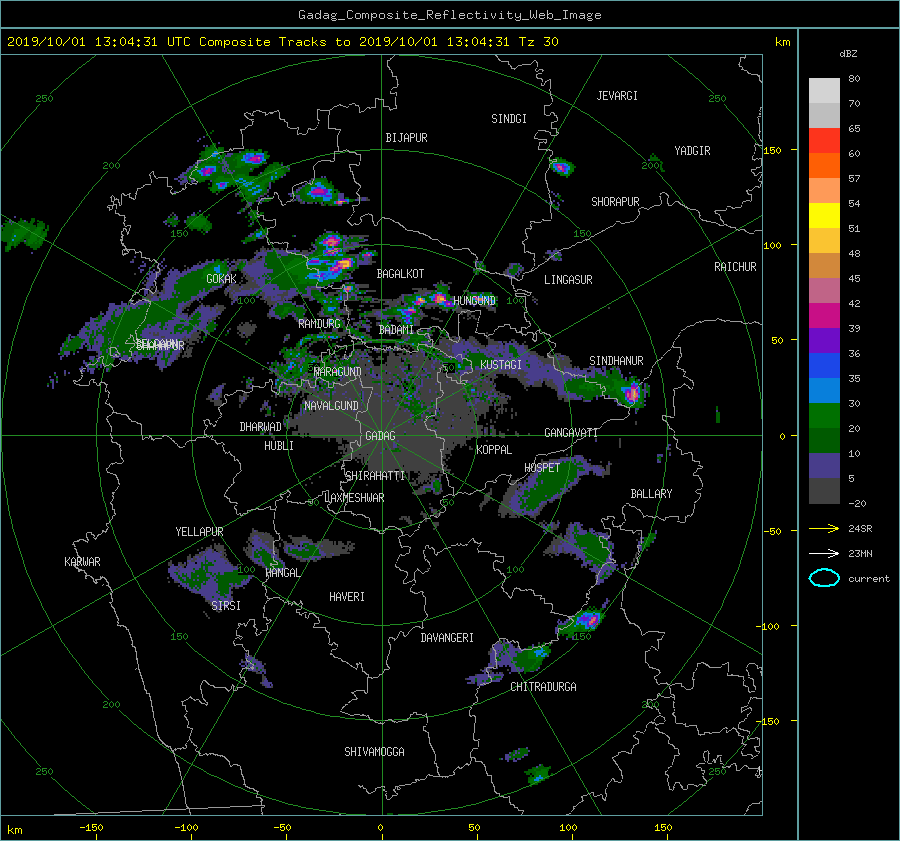The width and height of the screenshot is (900, 841).
Task: Click the BALLARY city label
Action: click(x=651, y=494)
